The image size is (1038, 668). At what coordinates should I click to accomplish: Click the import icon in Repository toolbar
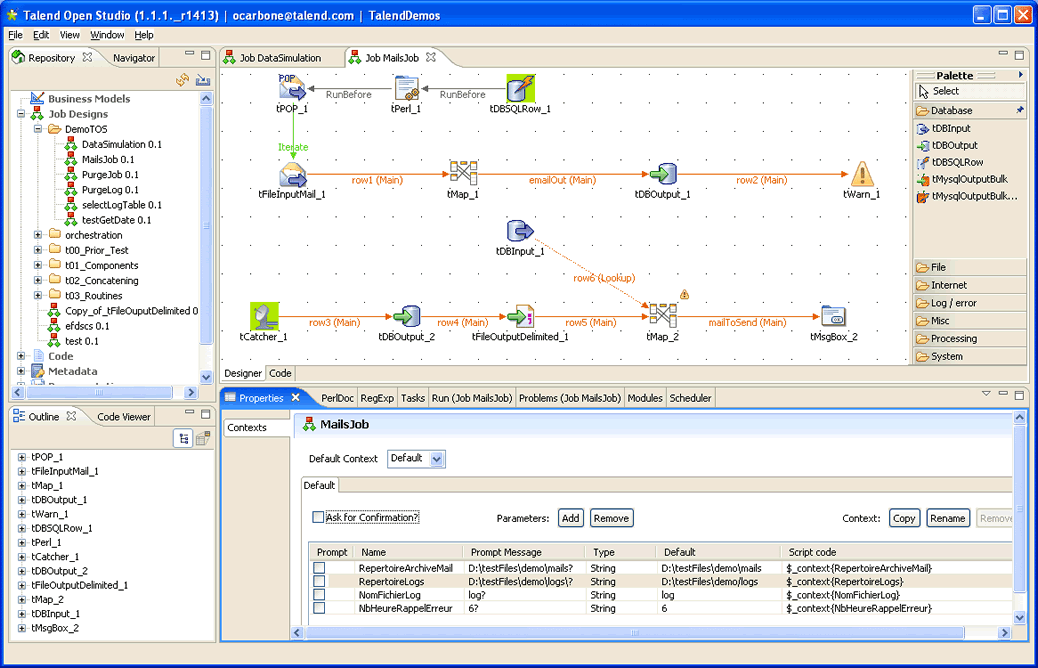click(203, 81)
